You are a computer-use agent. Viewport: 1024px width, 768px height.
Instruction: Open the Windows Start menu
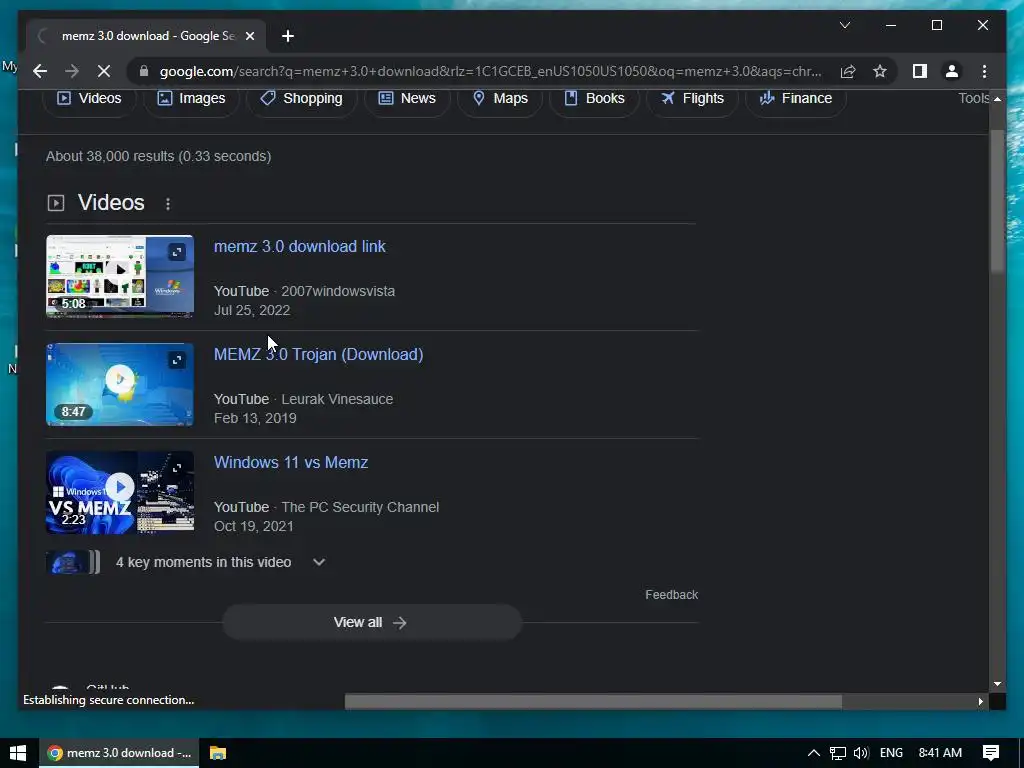(x=18, y=753)
